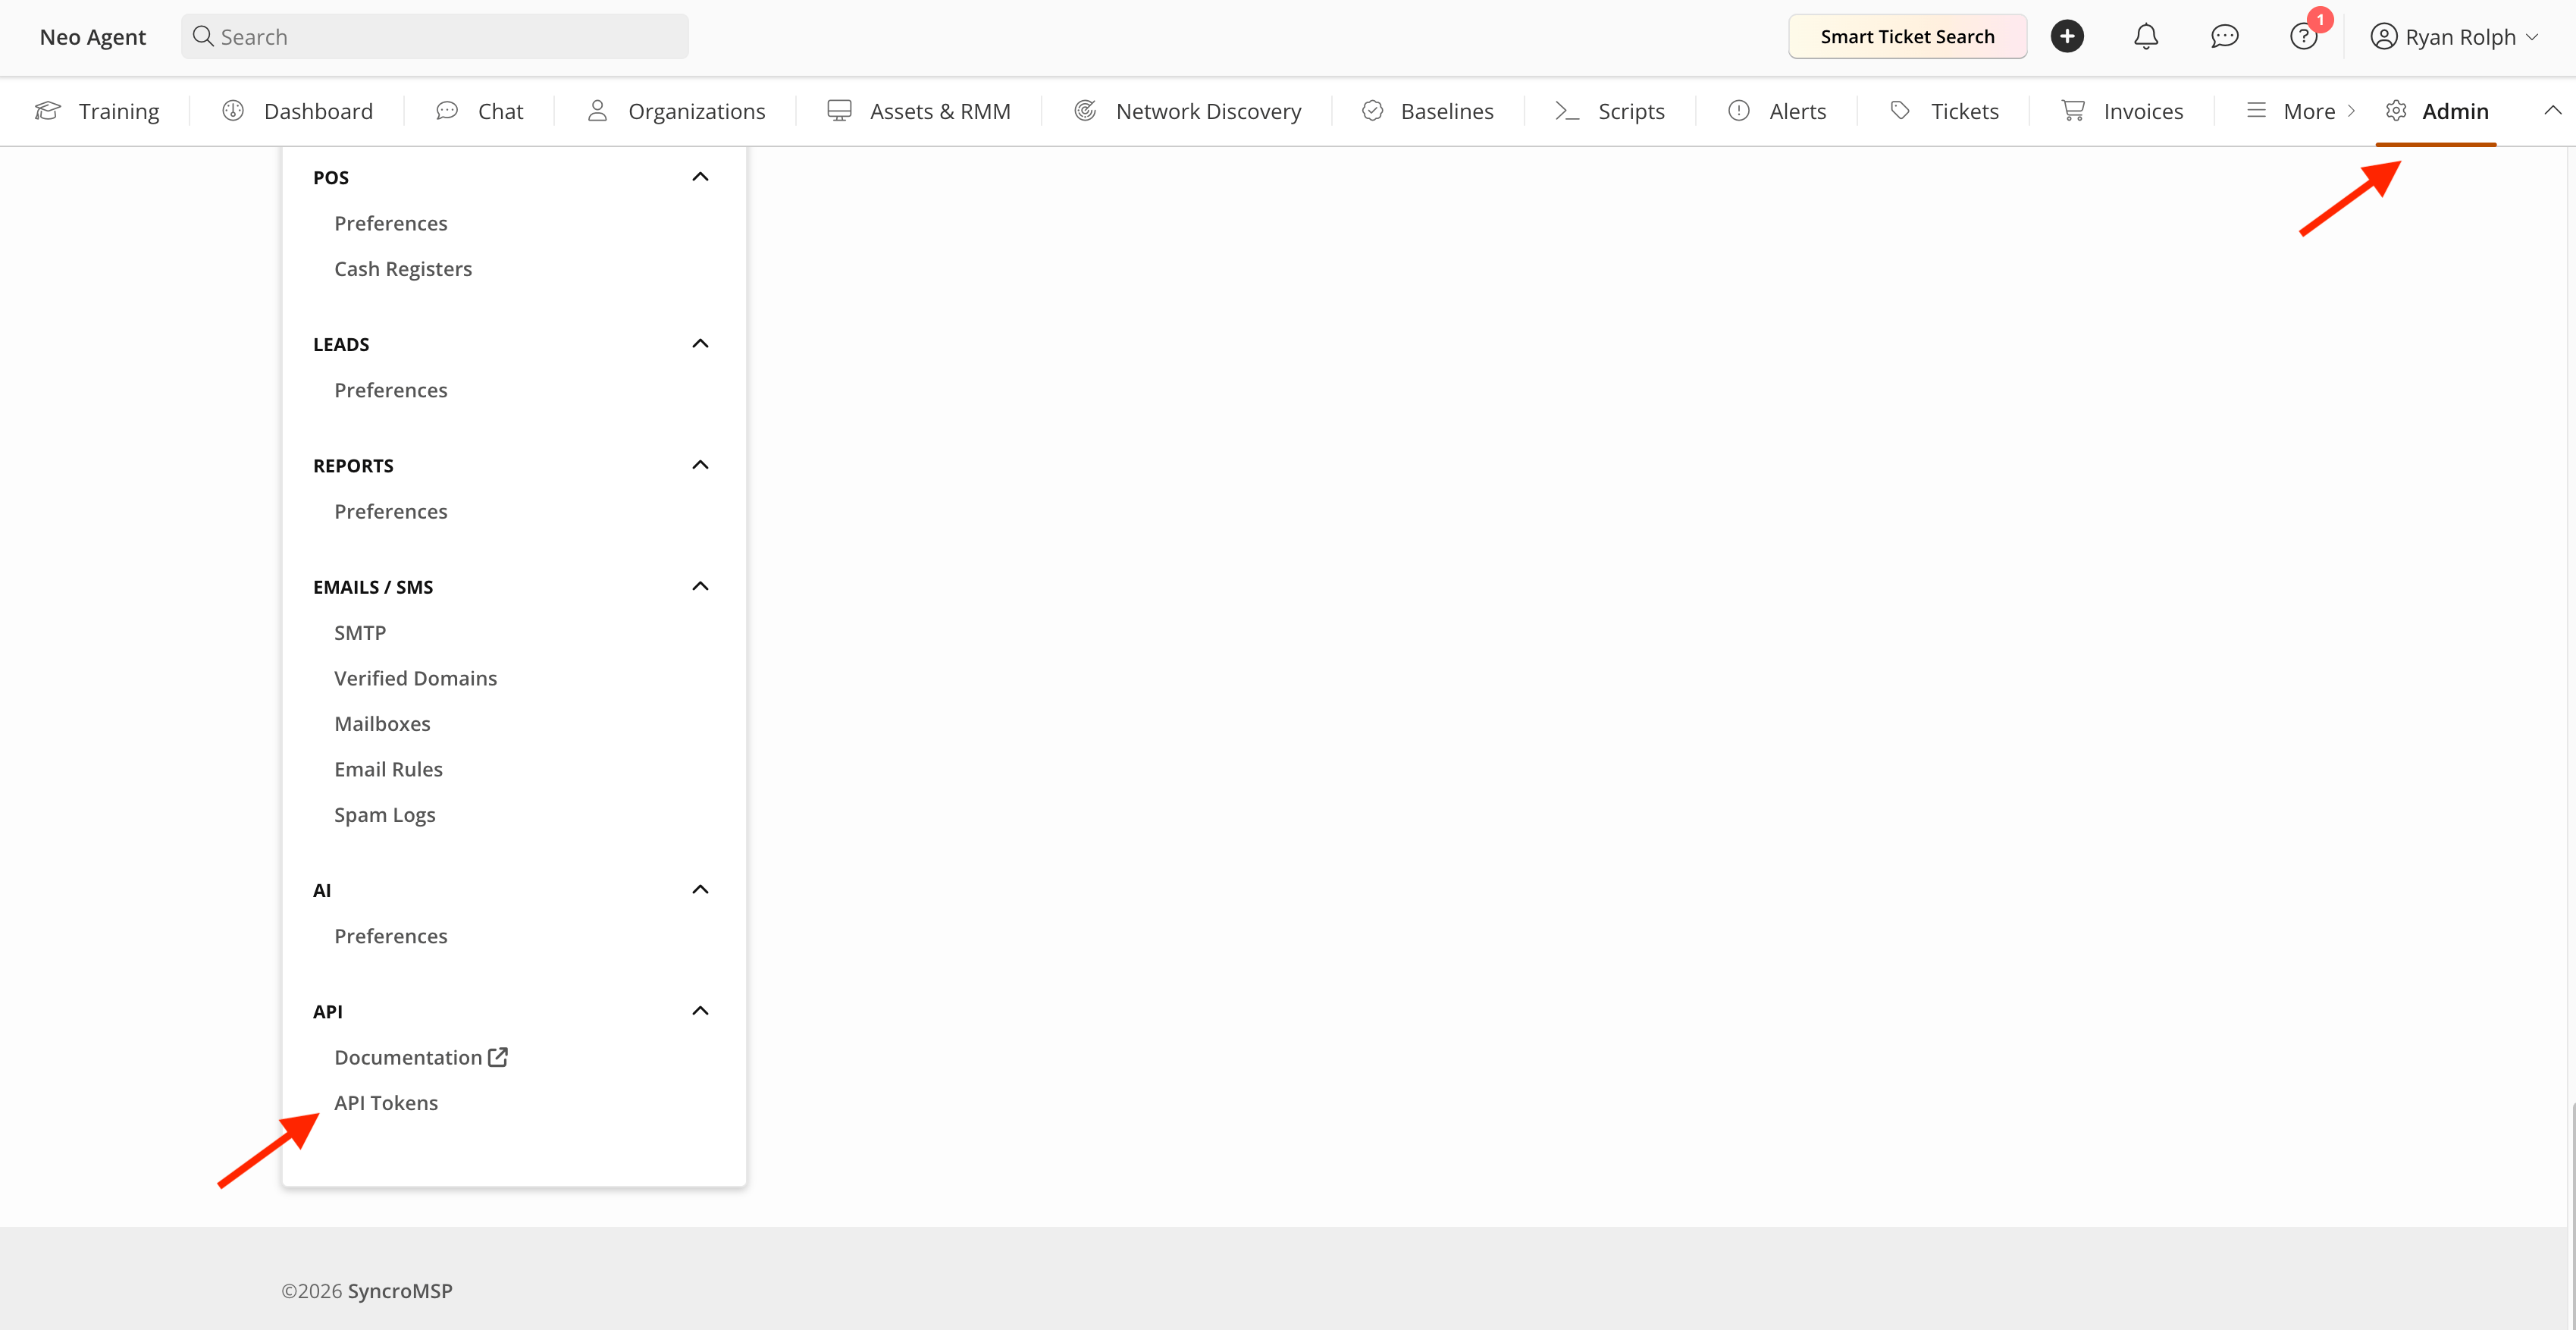This screenshot has width=2576, height=1330.
Task: Open API Documentation link
Action: tap(420, 1057)
